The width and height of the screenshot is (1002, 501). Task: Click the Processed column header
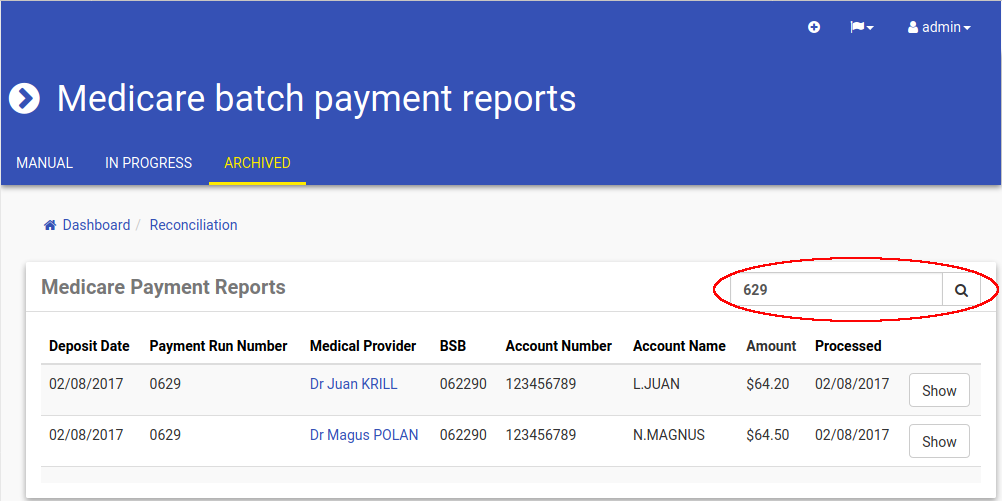click(x=848, y=346)
